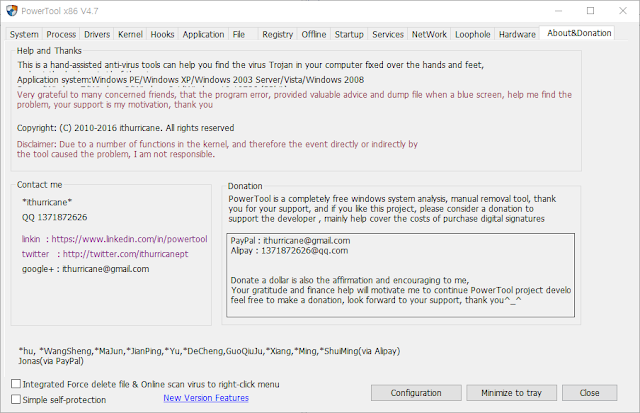The width and height of the screenshot is (640, 413).
Task: Select the Drivers tab
Action: [x=97, y=34]
